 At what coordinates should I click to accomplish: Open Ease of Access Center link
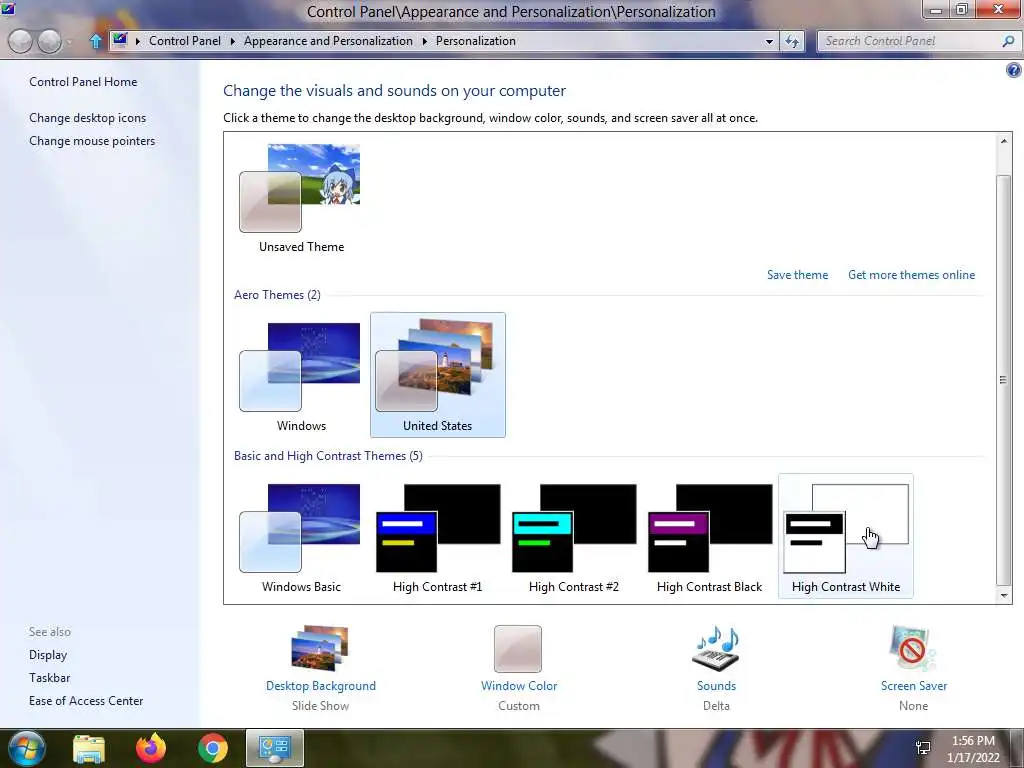coord(86,700)
